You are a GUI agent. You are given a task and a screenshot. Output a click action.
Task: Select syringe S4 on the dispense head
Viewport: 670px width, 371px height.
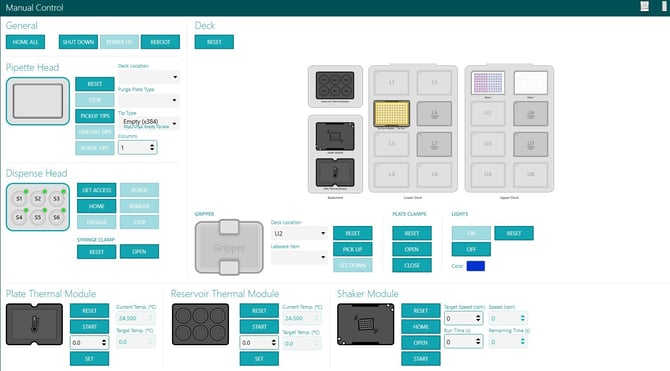point(19,217)
